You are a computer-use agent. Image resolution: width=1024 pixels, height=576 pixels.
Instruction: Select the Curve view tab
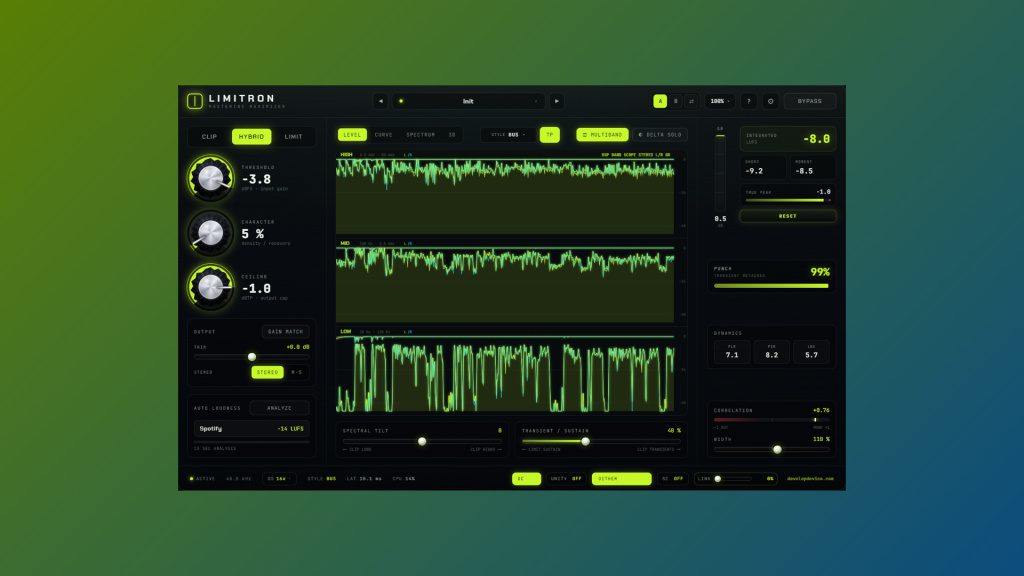pyautogui.click(x=383, y=135)
